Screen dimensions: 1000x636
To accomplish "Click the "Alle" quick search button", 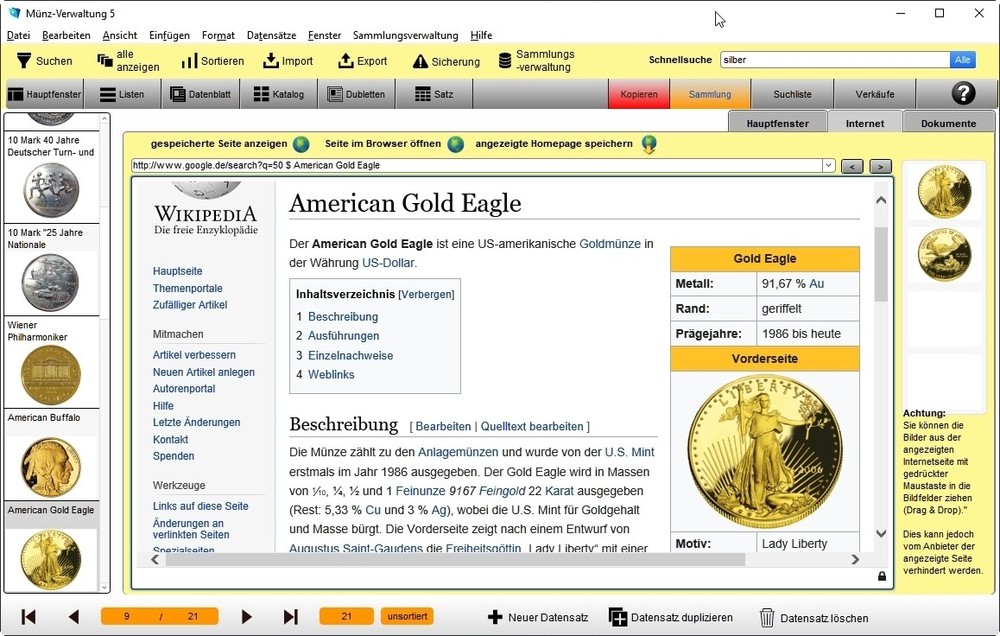I will click(x=962, y=59).
